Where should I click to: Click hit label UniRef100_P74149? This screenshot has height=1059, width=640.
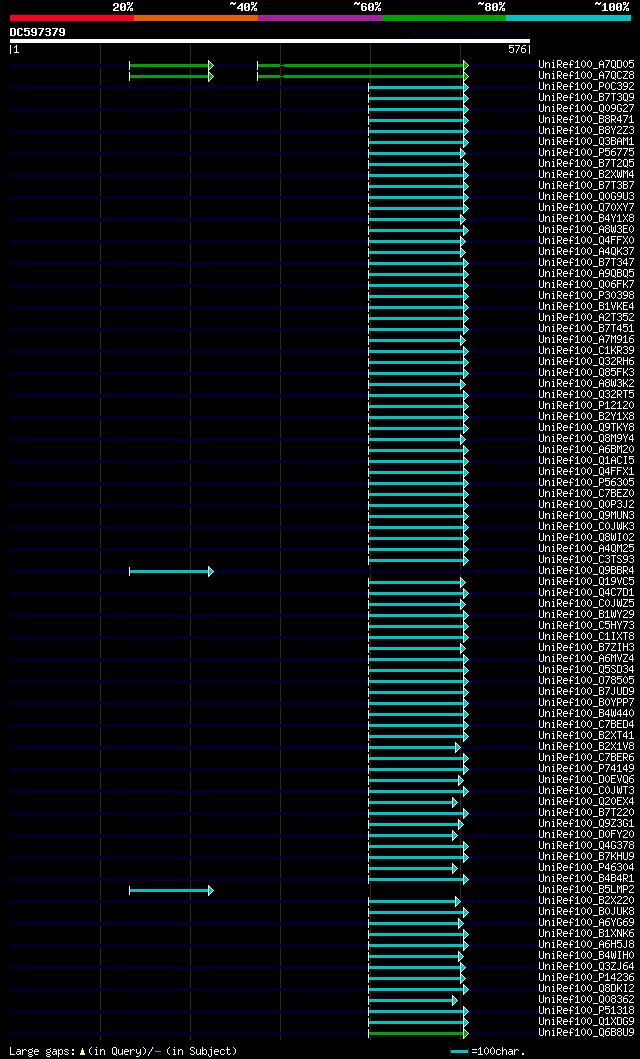[586, 769]
